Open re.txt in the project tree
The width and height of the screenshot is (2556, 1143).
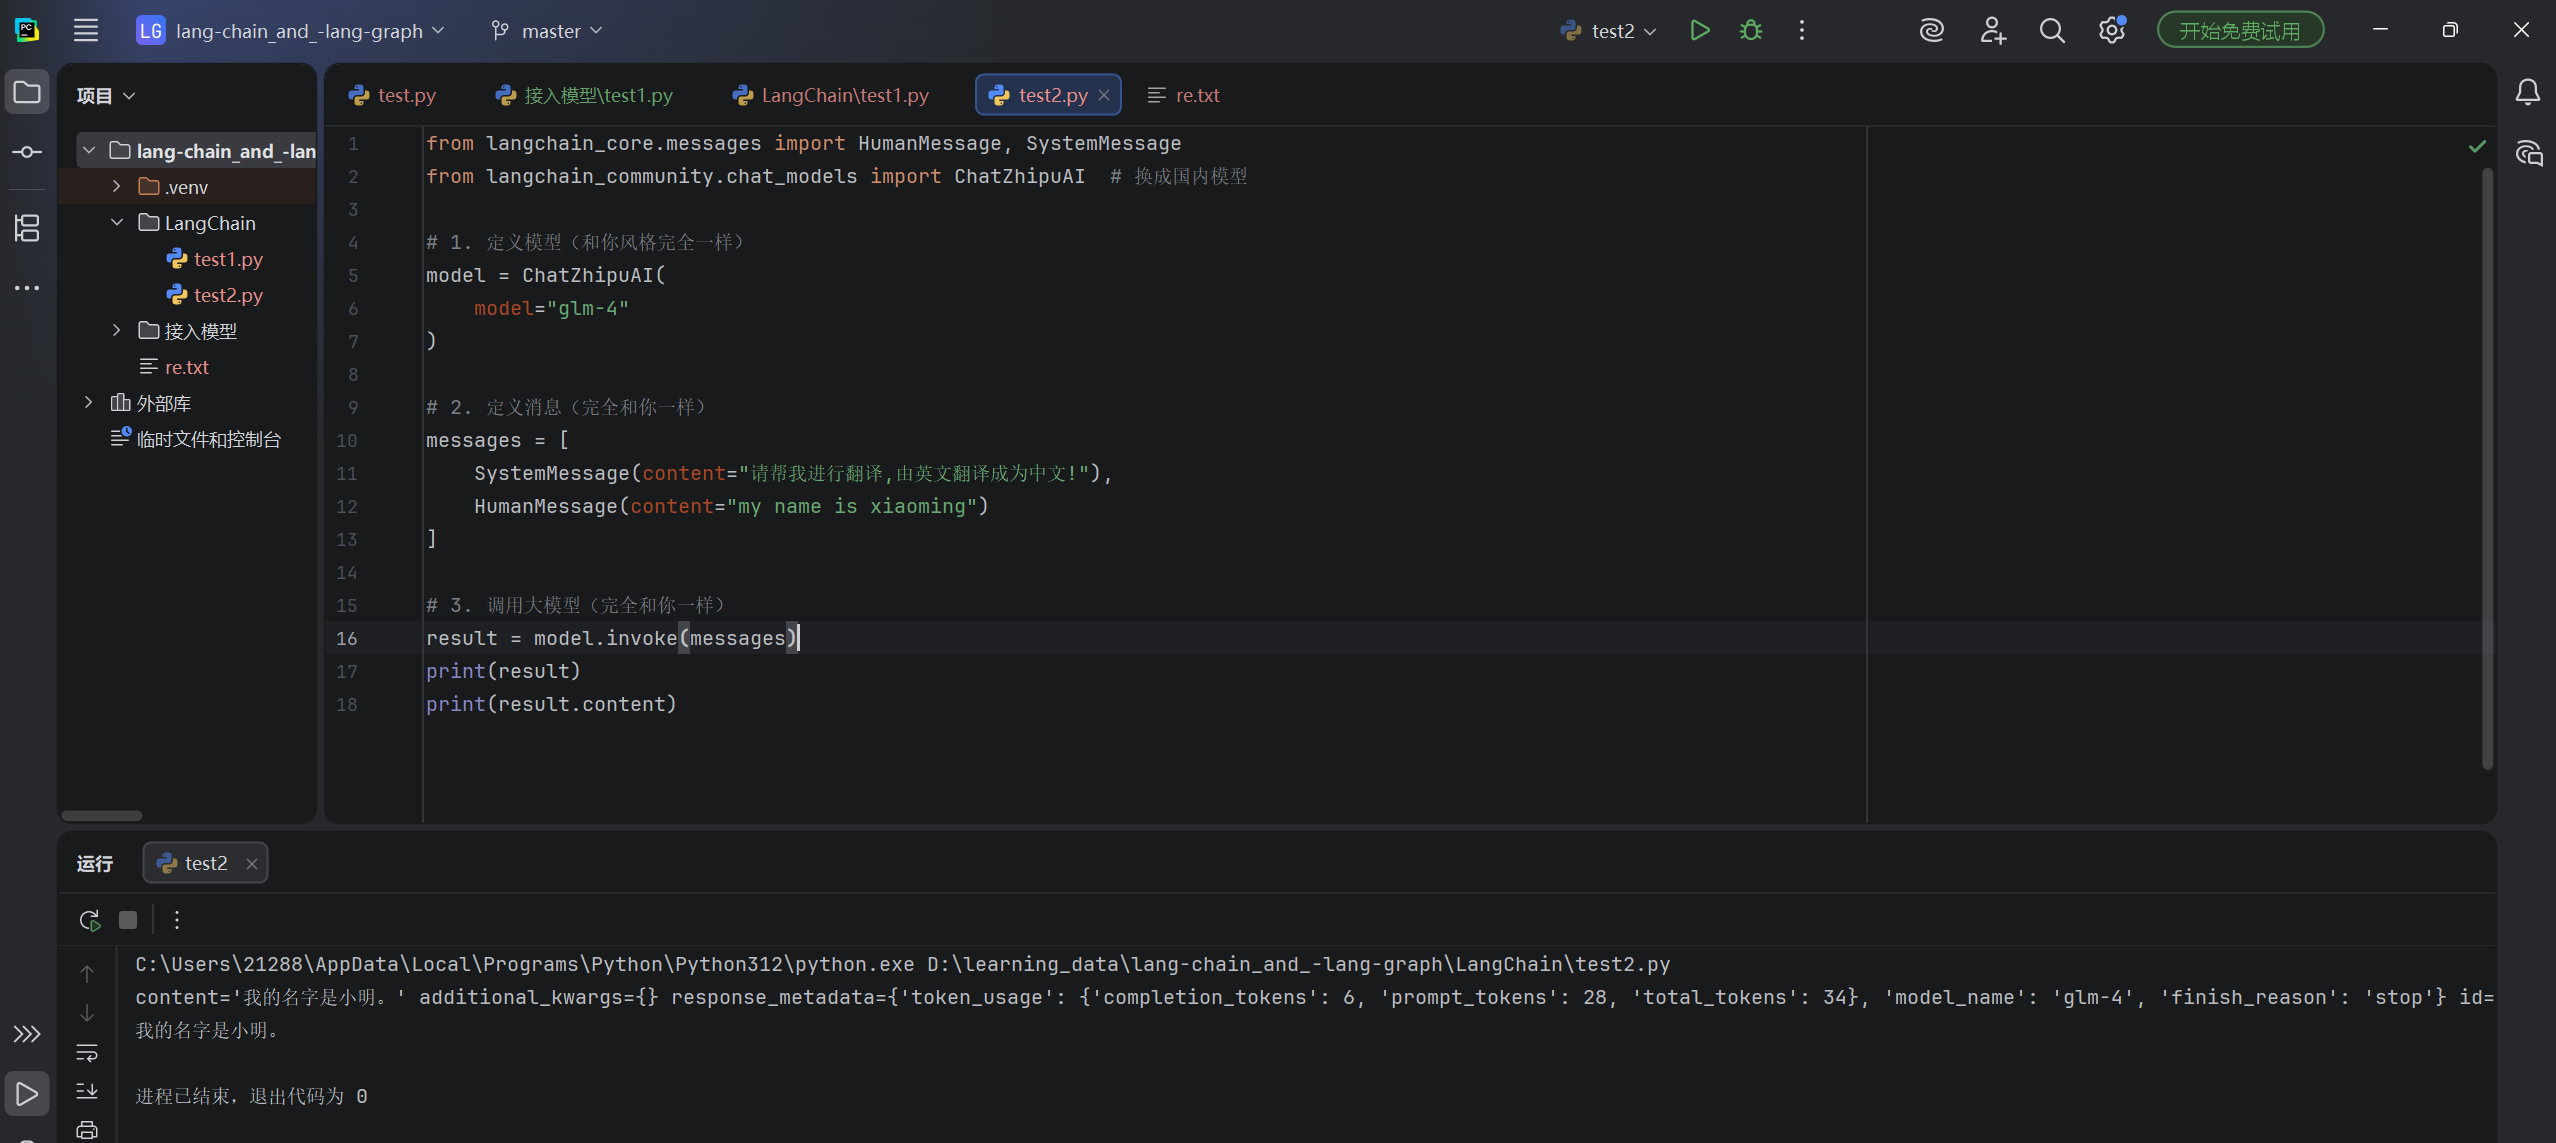(186, 367)
